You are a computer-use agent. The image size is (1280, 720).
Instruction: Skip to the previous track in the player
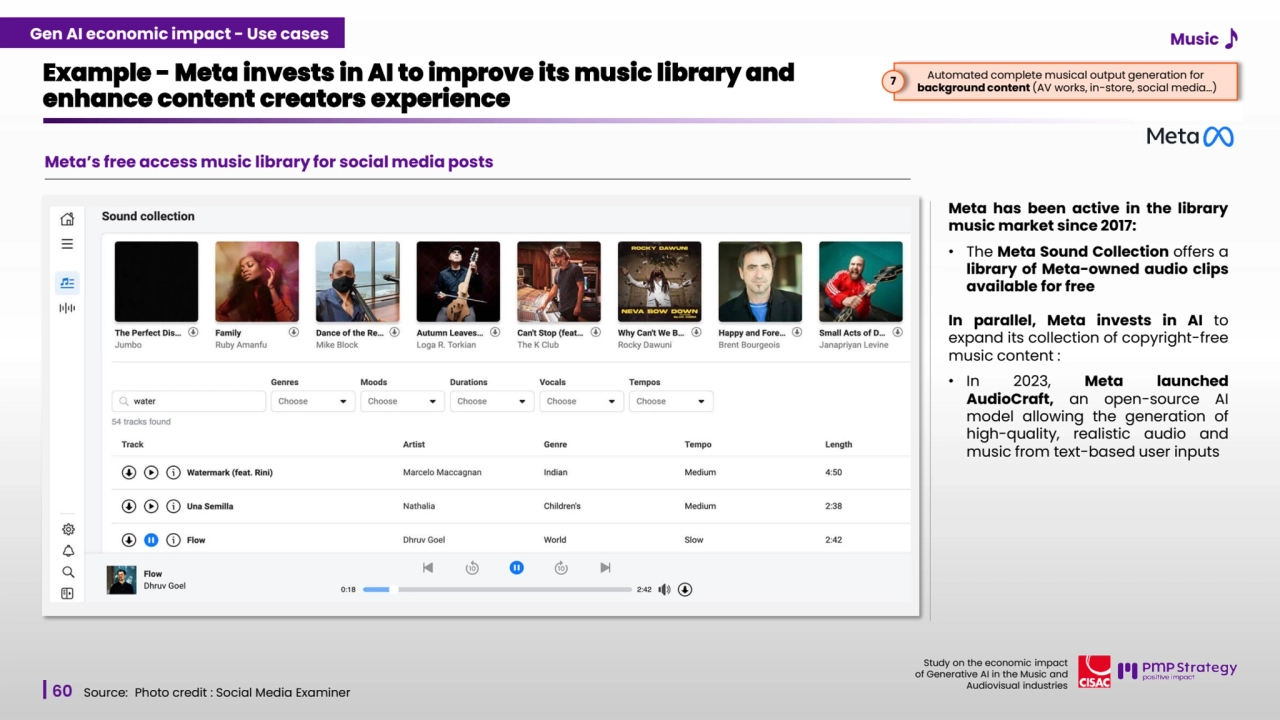[x=428, y=567]
